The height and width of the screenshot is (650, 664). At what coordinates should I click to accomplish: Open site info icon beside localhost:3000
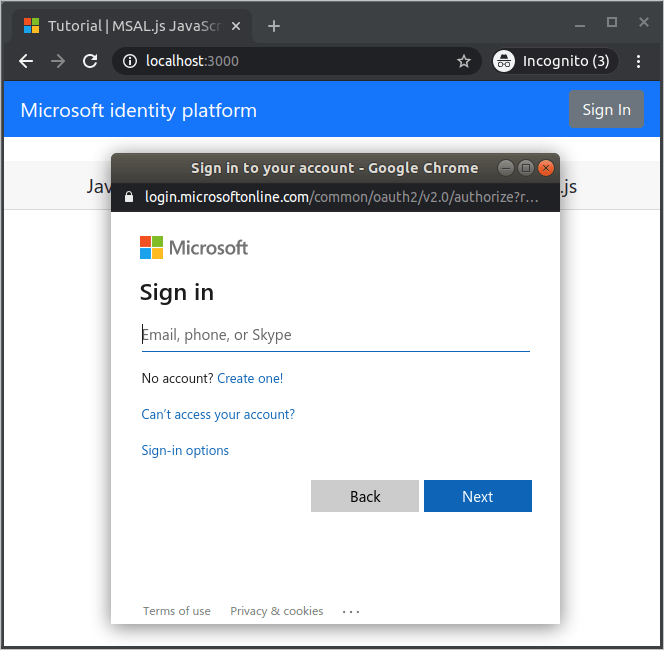pyautogui.click(x=130, y=61)
